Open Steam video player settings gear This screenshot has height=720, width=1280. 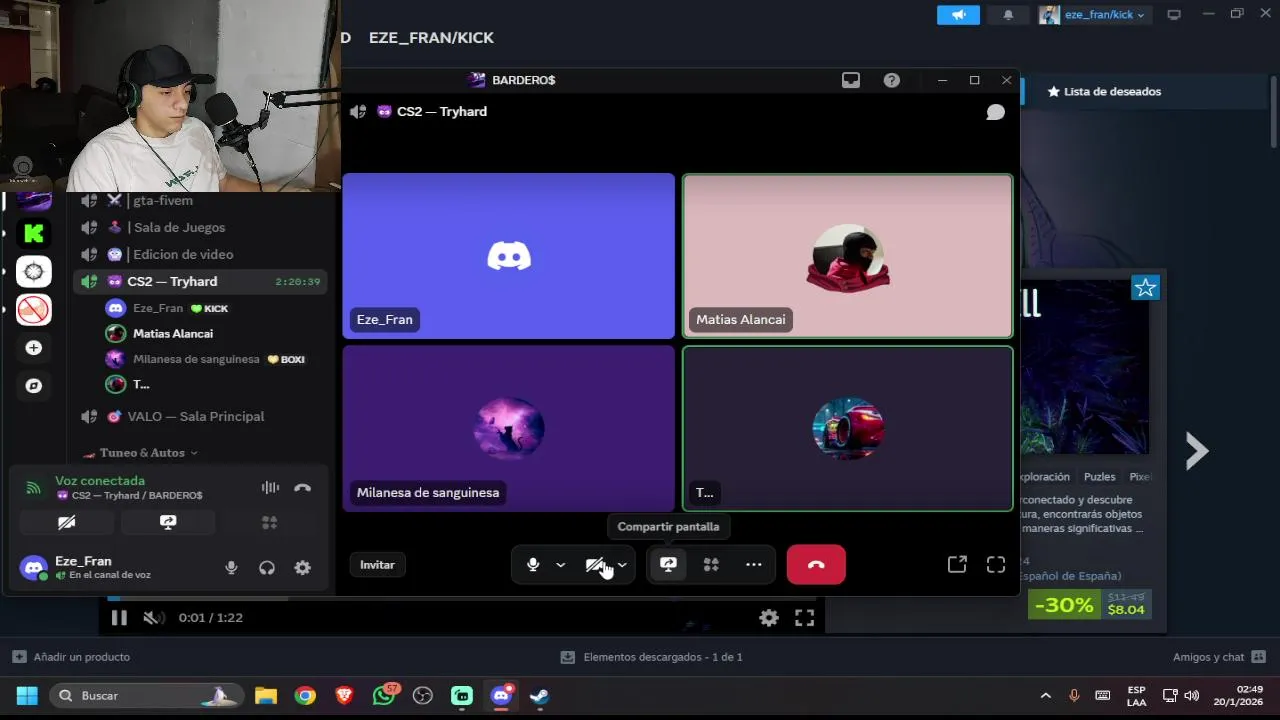(x=769, y=618)
